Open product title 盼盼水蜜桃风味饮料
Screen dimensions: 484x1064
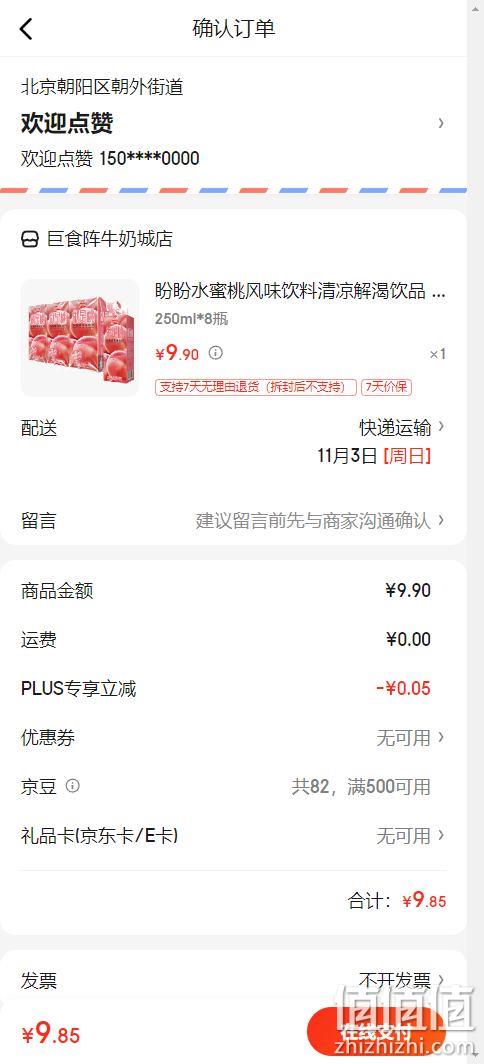coord(300,291)
